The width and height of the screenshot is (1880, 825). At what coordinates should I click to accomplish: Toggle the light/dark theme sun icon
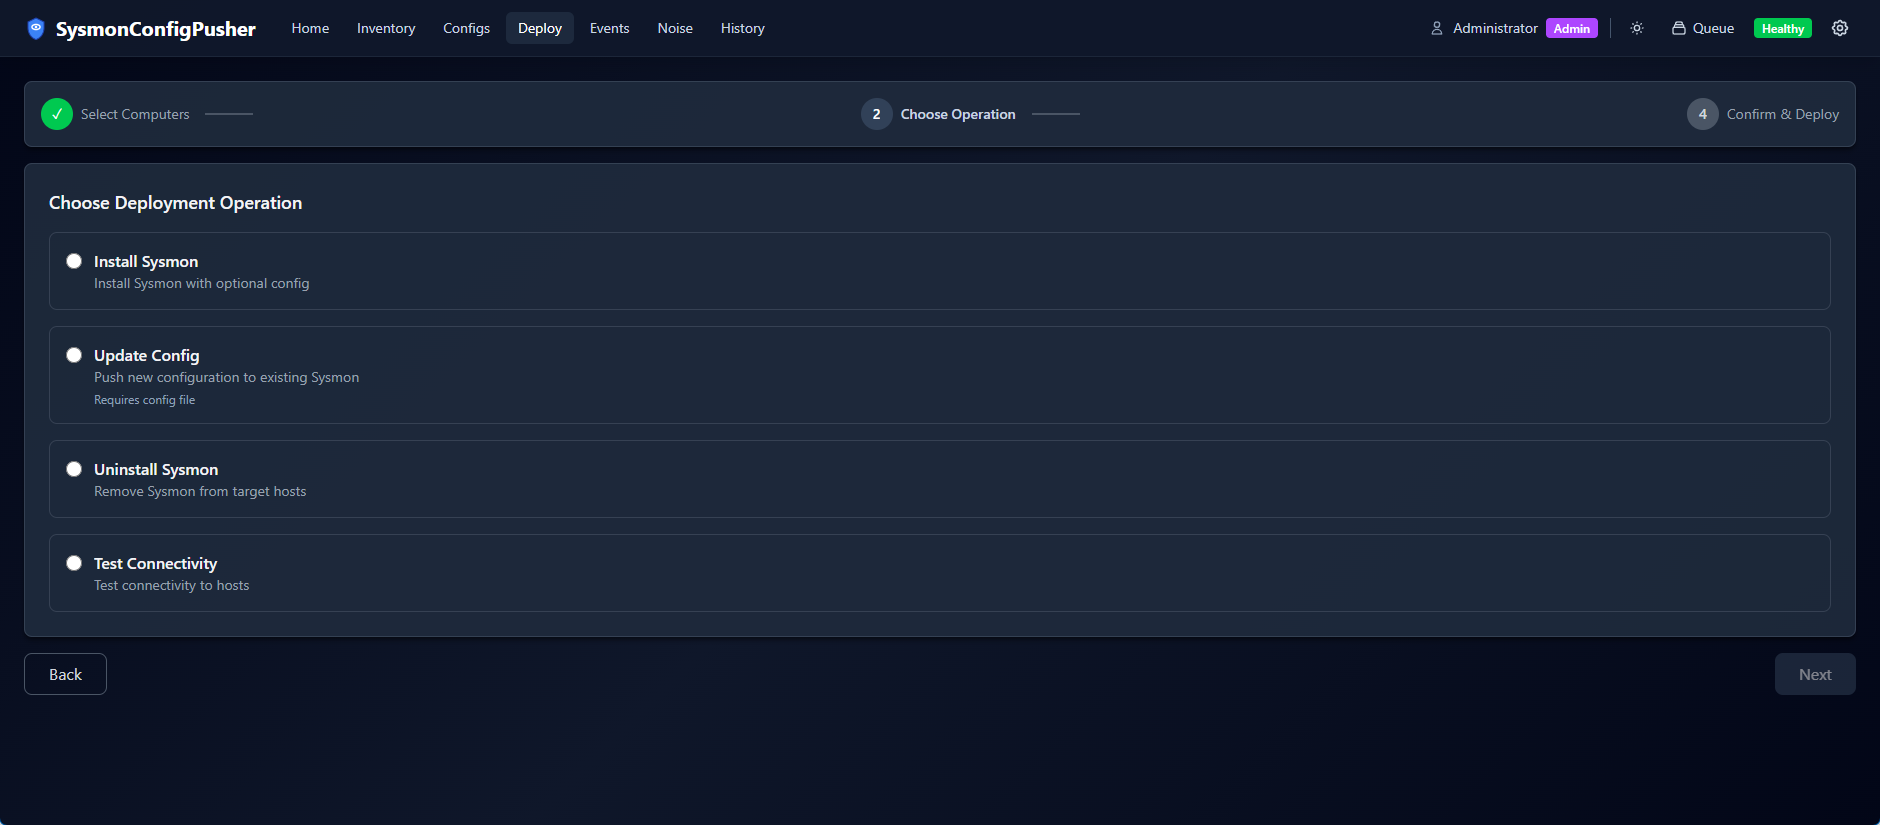(1637, 28)
